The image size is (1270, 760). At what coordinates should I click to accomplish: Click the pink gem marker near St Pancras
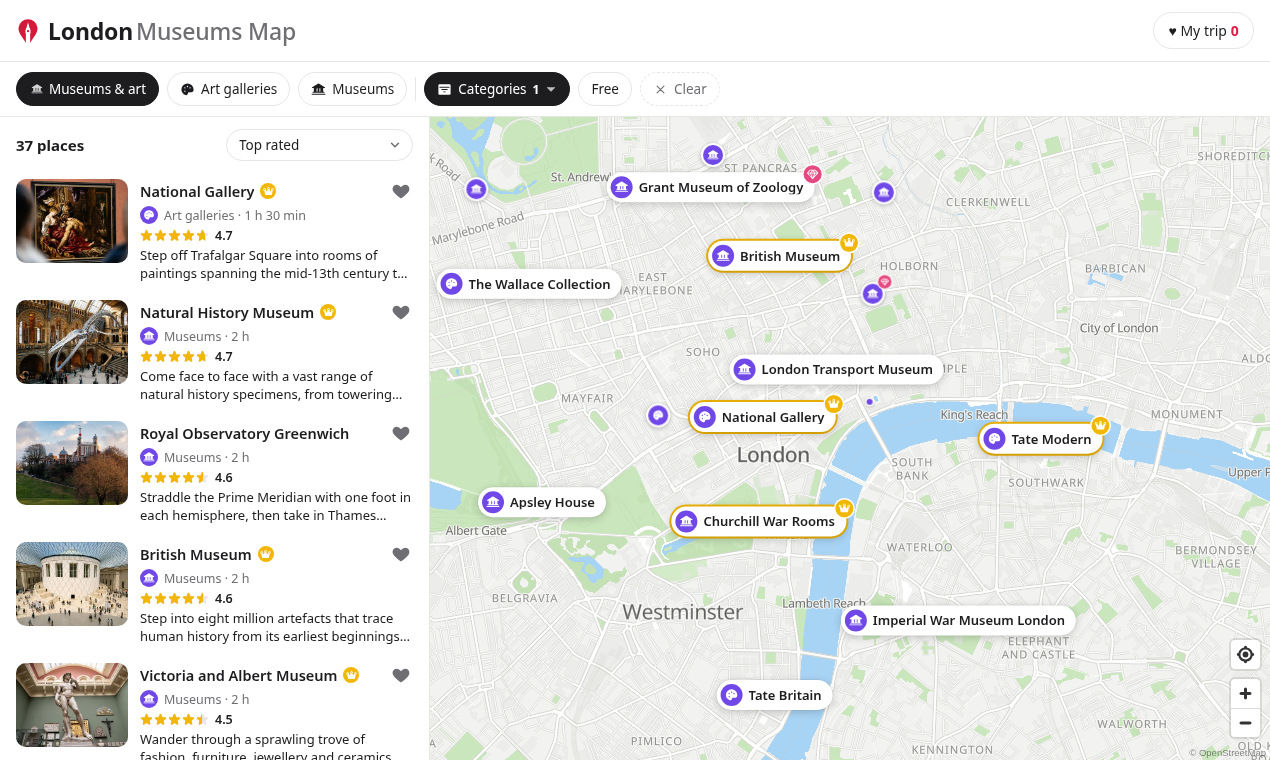coord(813,174)
